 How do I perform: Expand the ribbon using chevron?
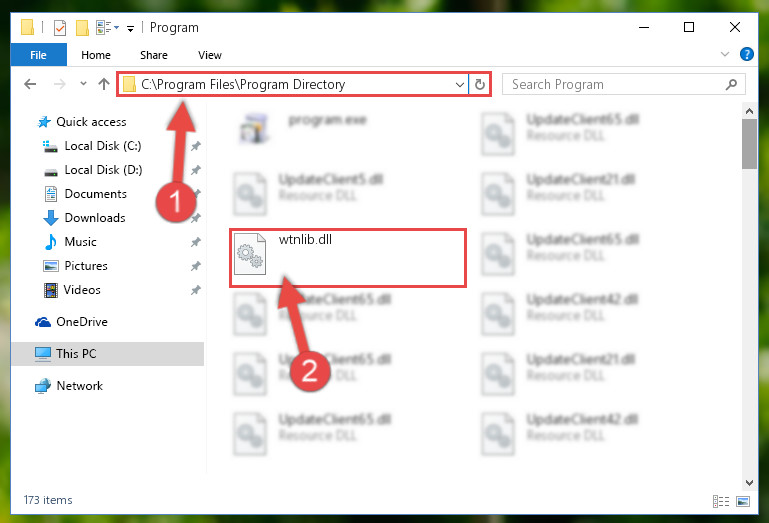(724, 54)
